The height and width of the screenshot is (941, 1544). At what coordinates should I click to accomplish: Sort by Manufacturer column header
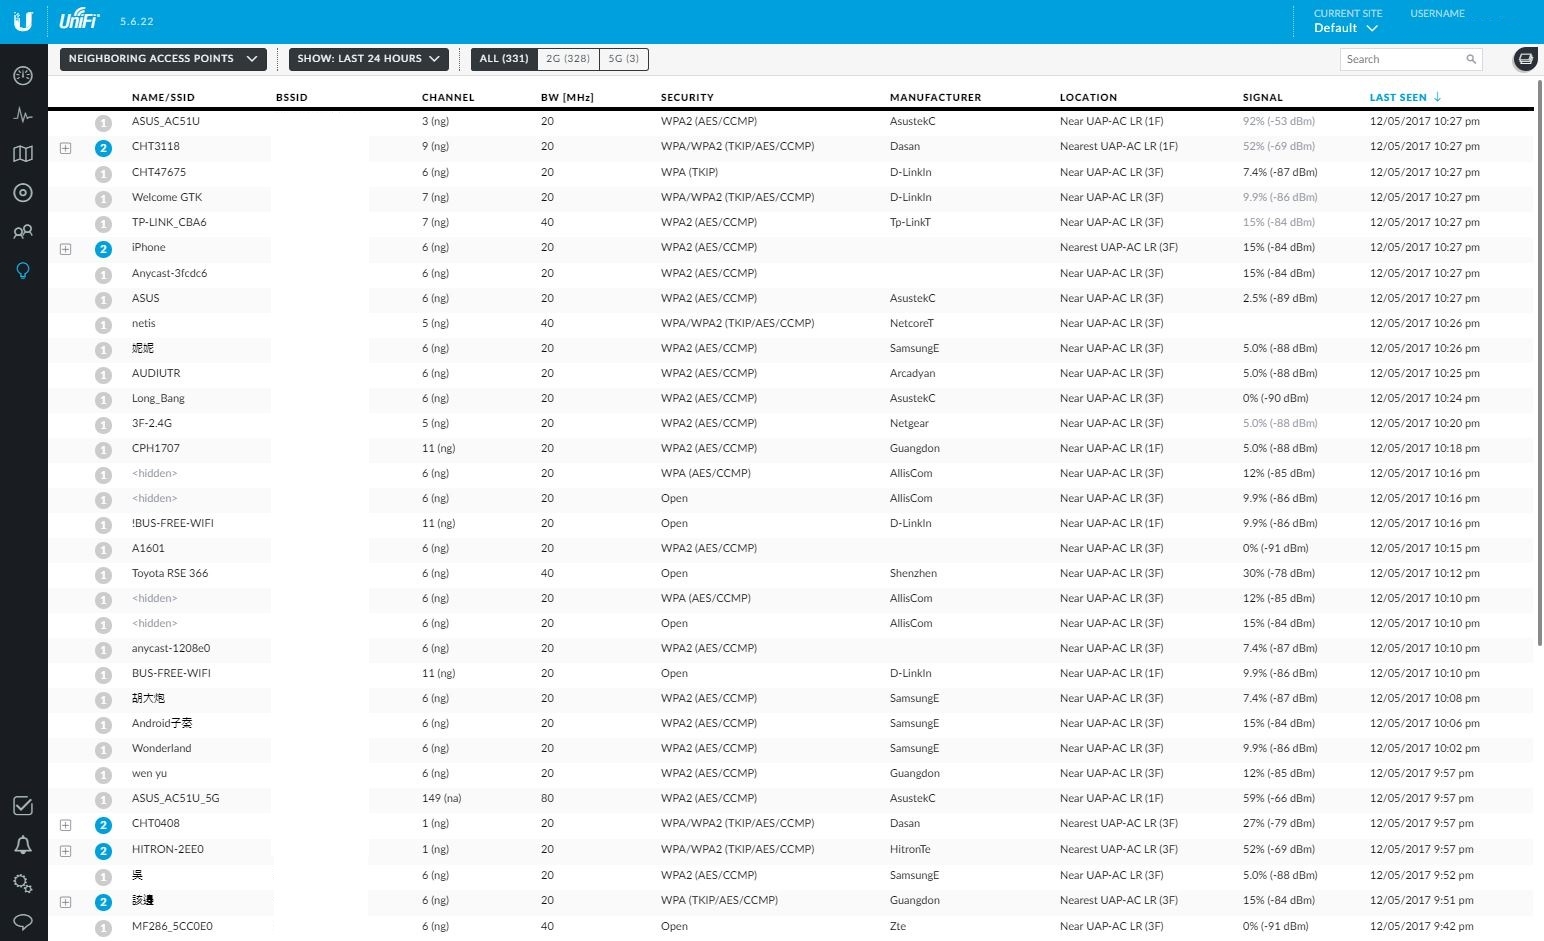point(936,97)
